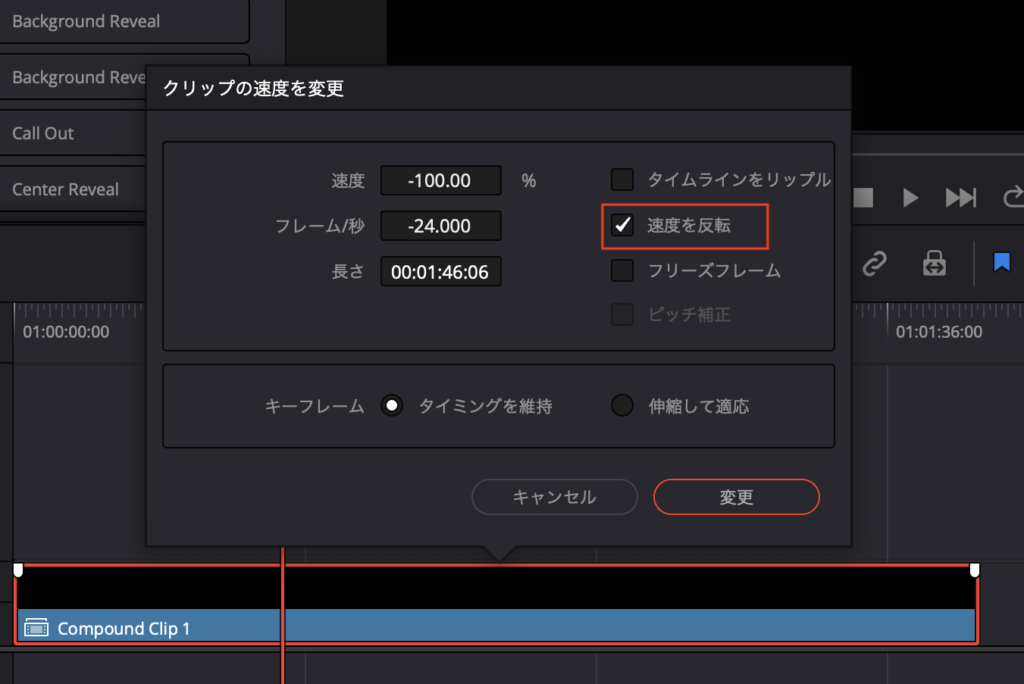Enable the タイムラインをリップル checkbox
The height and width of the screenshot is (684, 1024).
623,180
